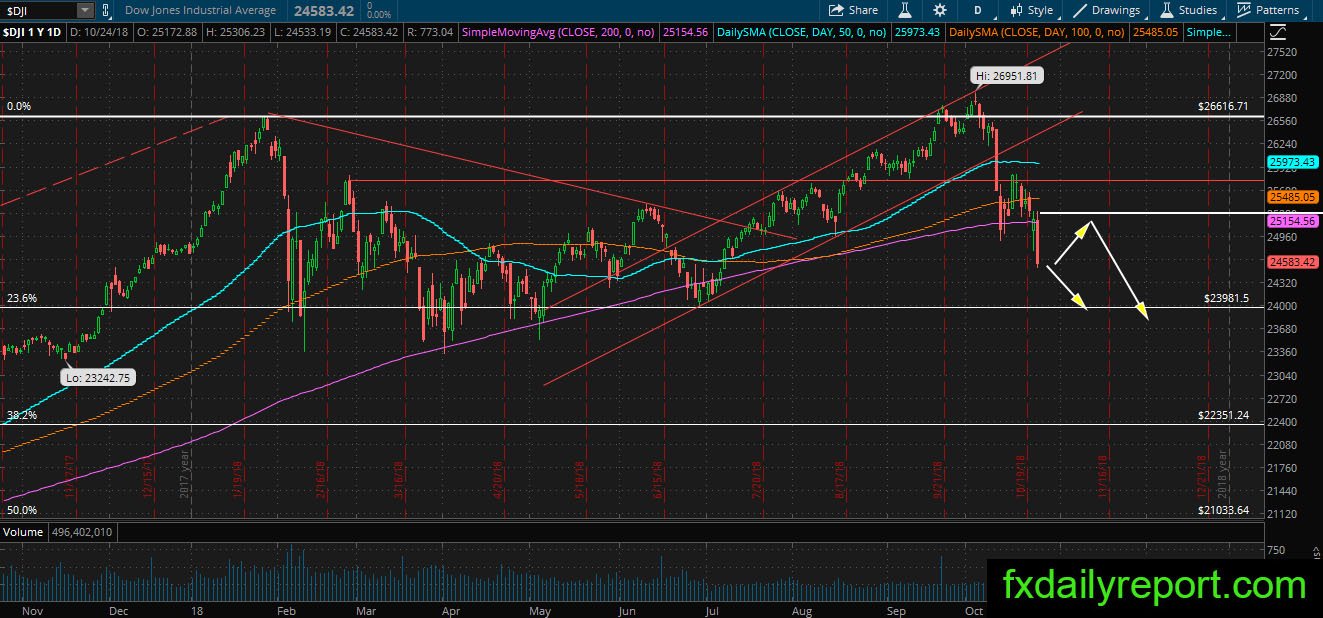
Task: Click the red 24583.42 last price bubble
Action: (1292, 262)
